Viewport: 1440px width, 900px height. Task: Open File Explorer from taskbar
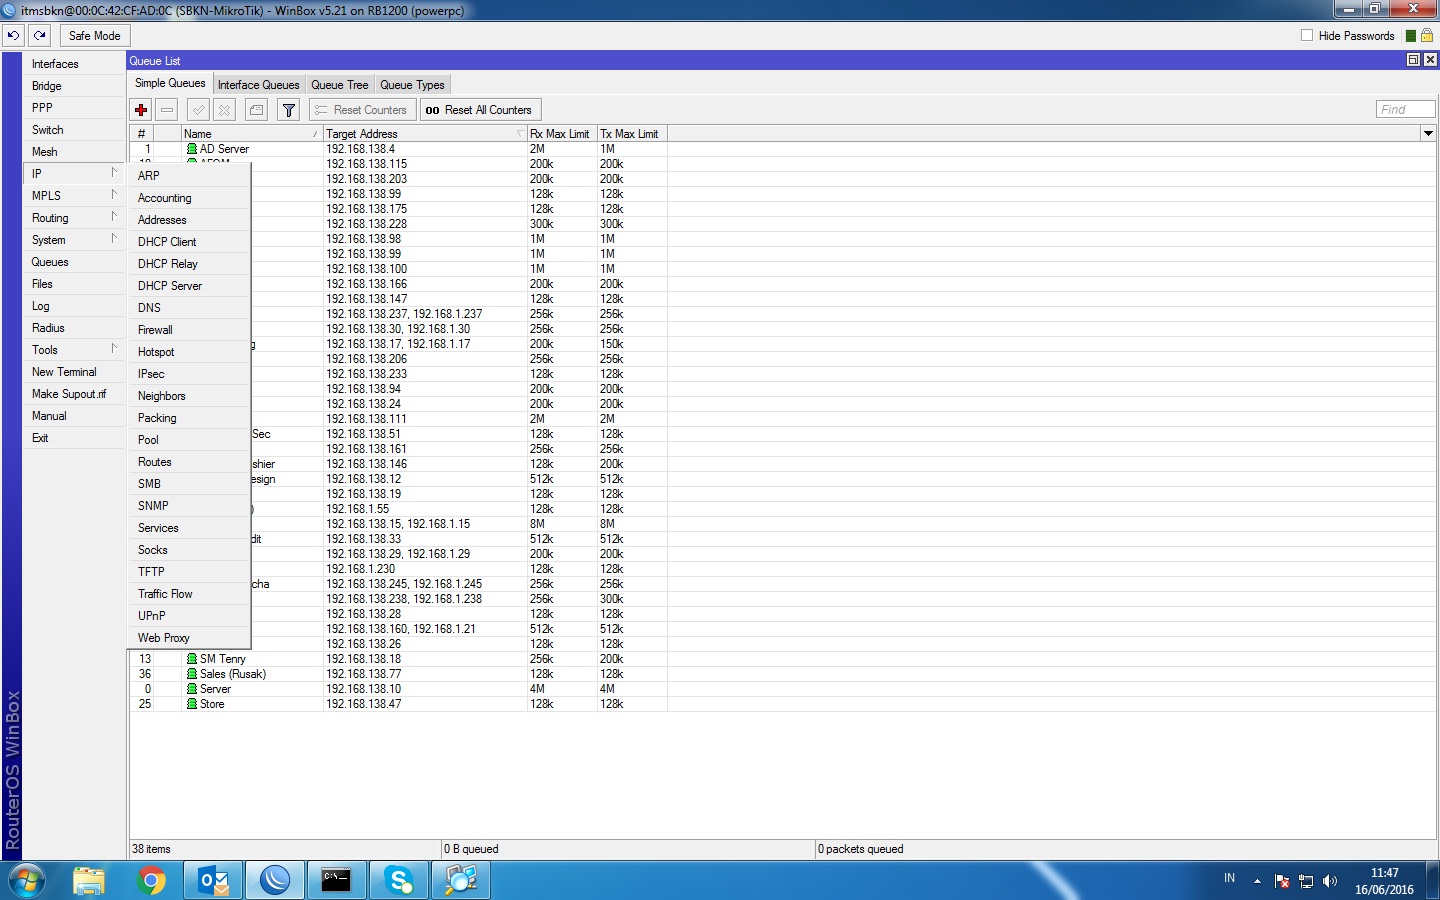tap(89, 881)
